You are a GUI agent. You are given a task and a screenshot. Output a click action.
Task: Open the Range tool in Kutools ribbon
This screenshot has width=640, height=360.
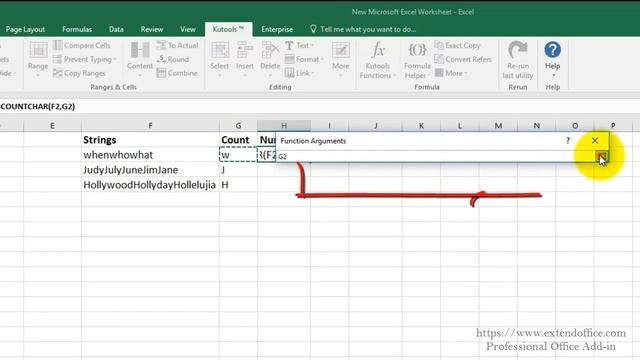38,59
